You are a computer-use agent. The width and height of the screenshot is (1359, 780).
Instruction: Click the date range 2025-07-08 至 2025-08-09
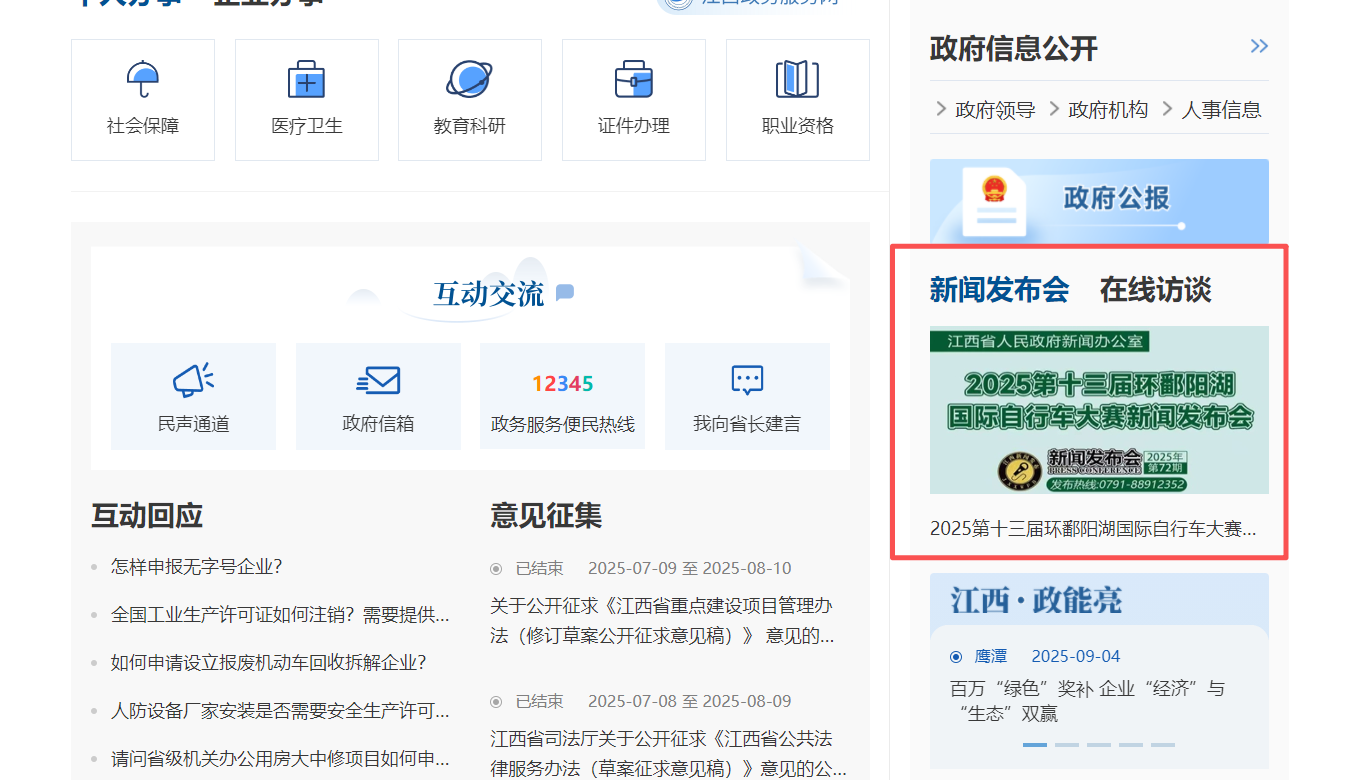coord(689,701)
